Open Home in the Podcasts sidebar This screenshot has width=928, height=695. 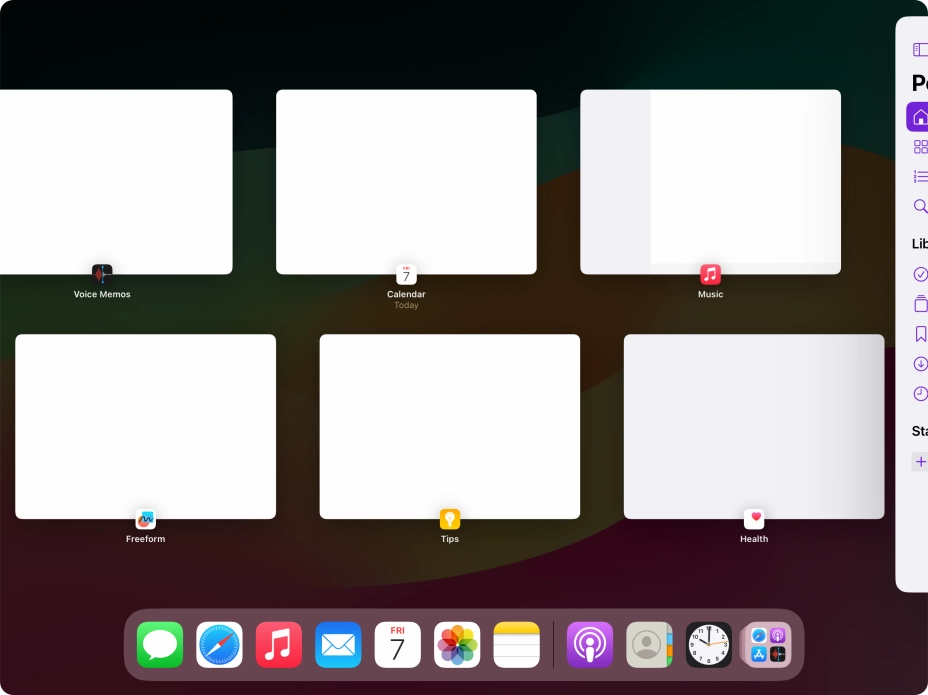[919, 115]
